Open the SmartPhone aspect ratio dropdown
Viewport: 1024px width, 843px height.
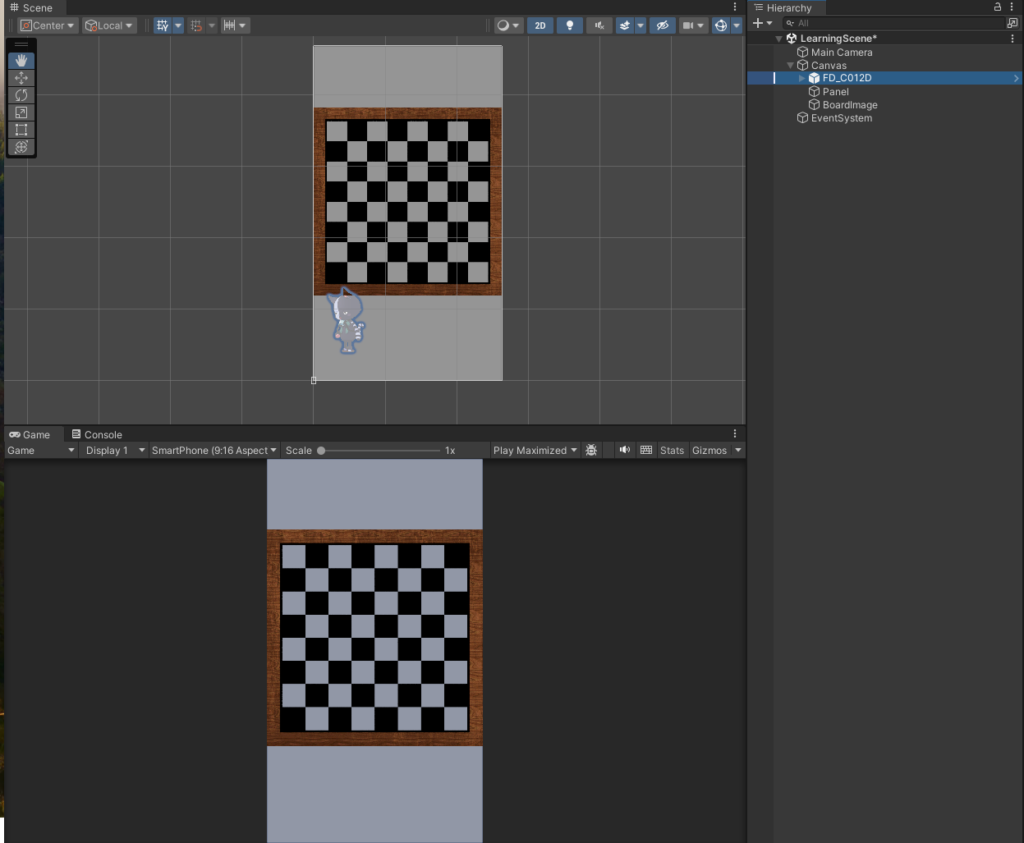click(x=214, y=450)
